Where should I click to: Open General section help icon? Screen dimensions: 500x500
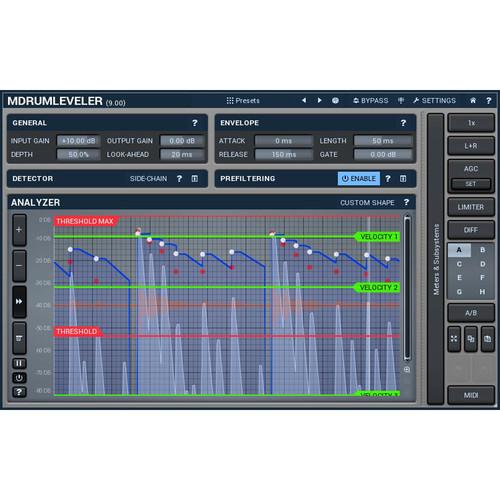[195, 123]
